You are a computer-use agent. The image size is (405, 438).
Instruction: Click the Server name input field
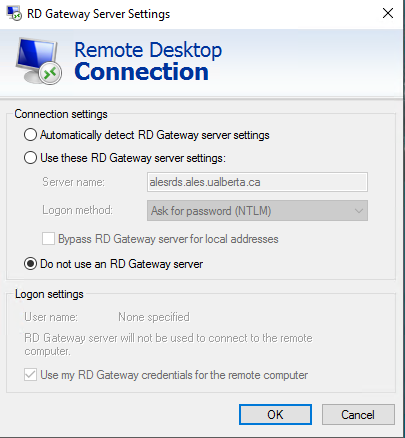(257, 182)
